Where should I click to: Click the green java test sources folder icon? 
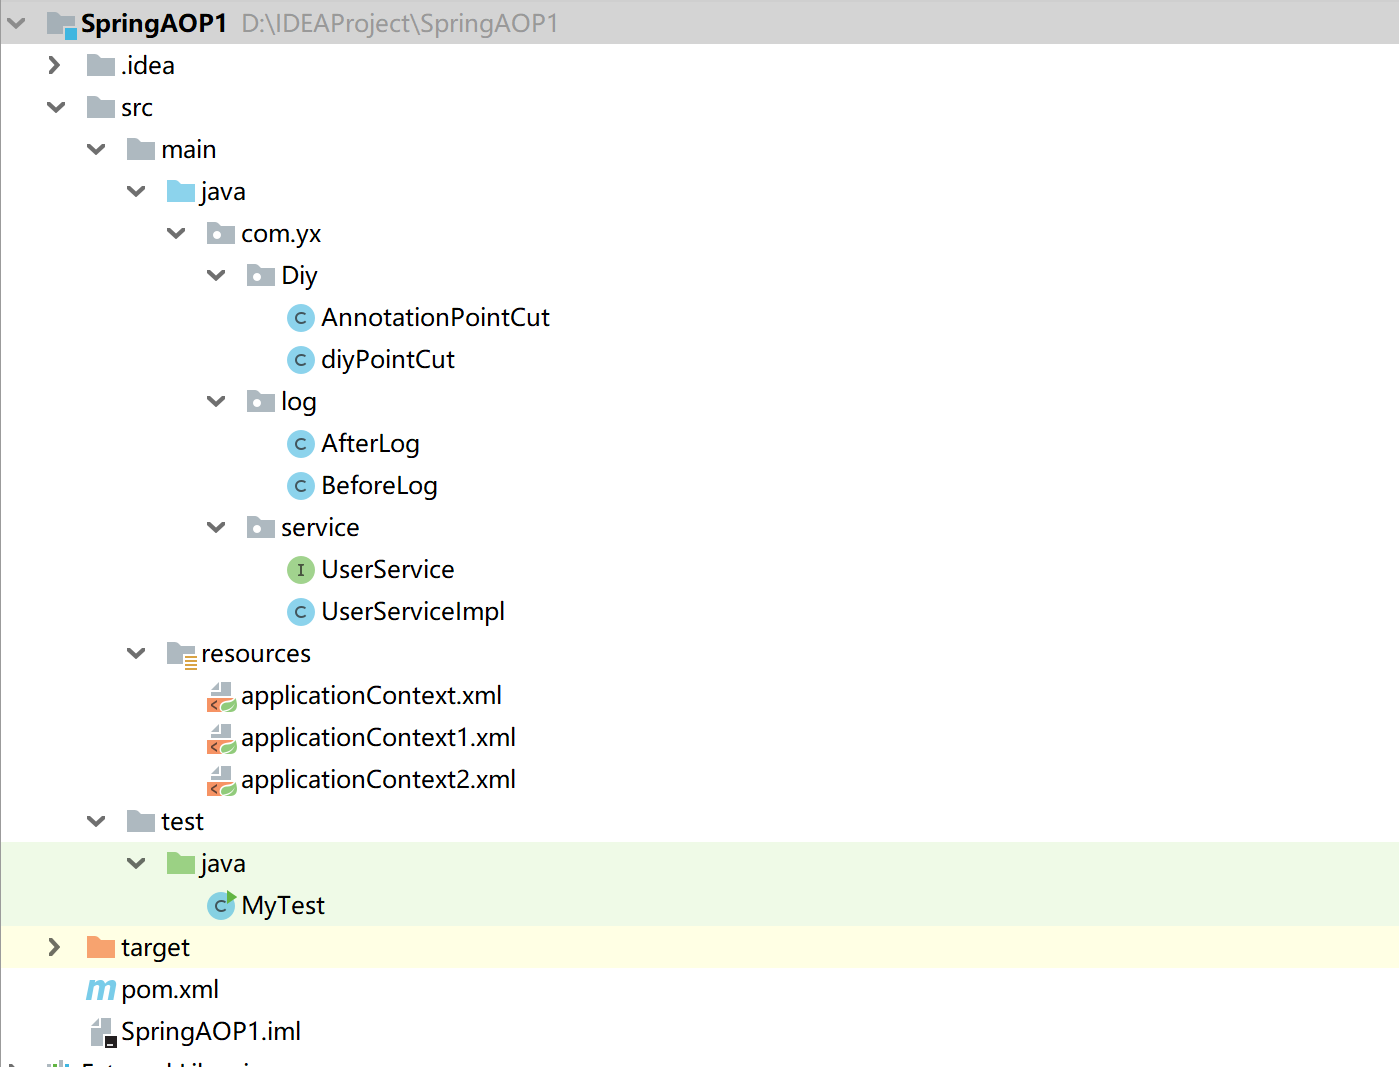tap(181, 864)
